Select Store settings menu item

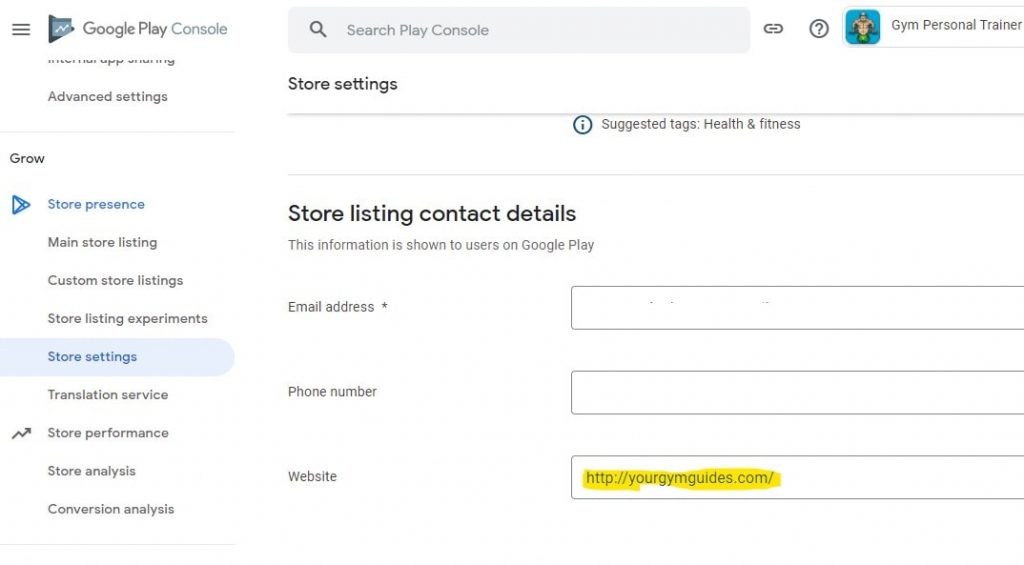(x=117, y=357)
